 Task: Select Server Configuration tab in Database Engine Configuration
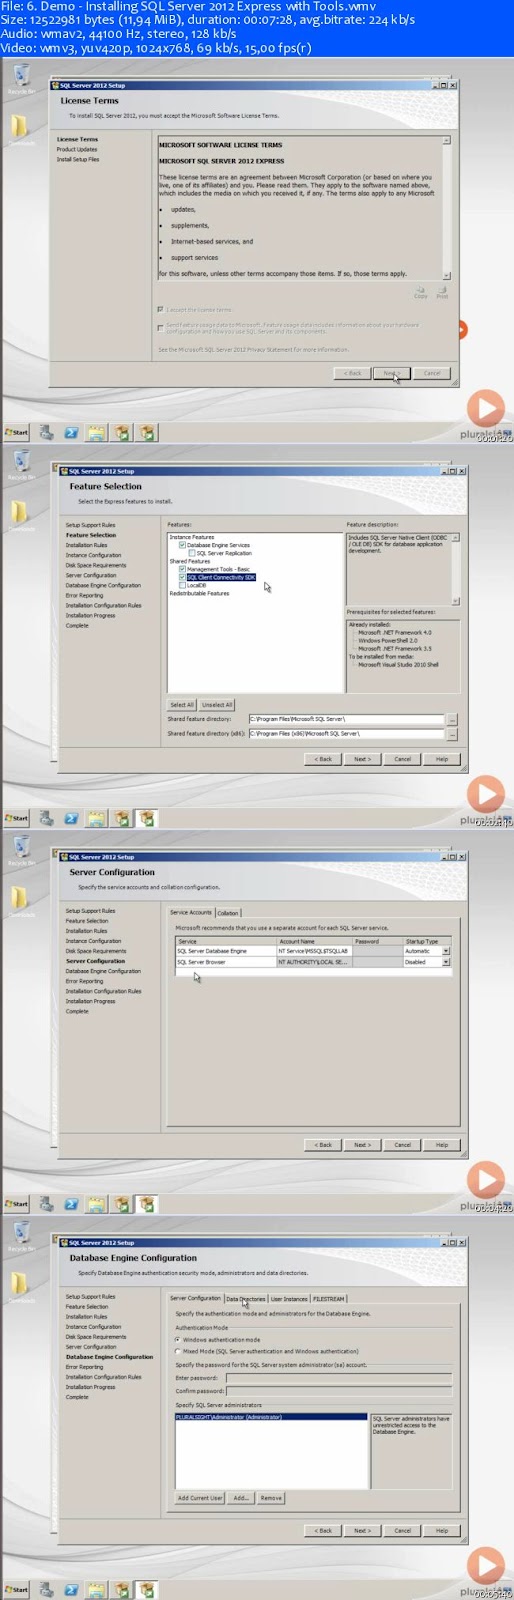[195, 1298]
